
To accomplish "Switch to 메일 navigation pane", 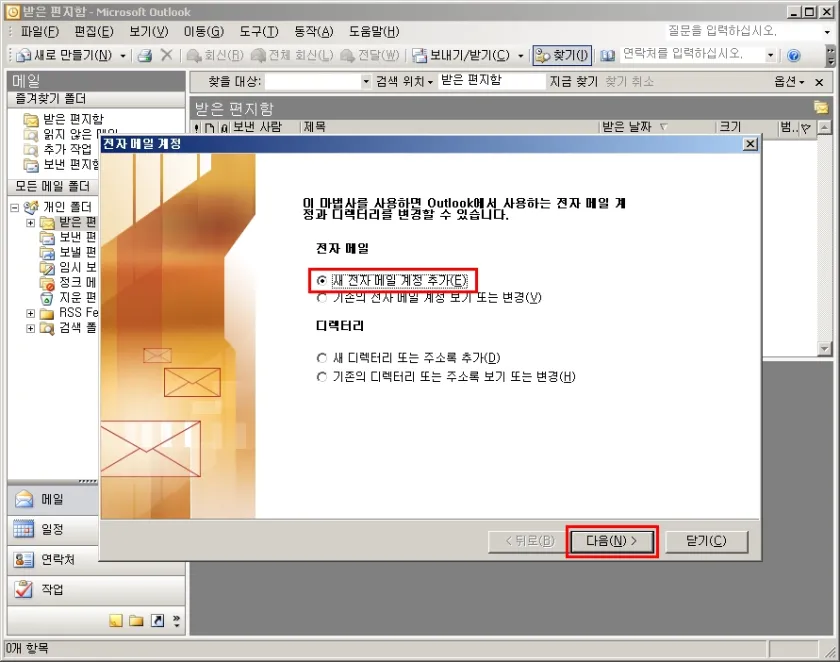I will [x=53, y=500].
